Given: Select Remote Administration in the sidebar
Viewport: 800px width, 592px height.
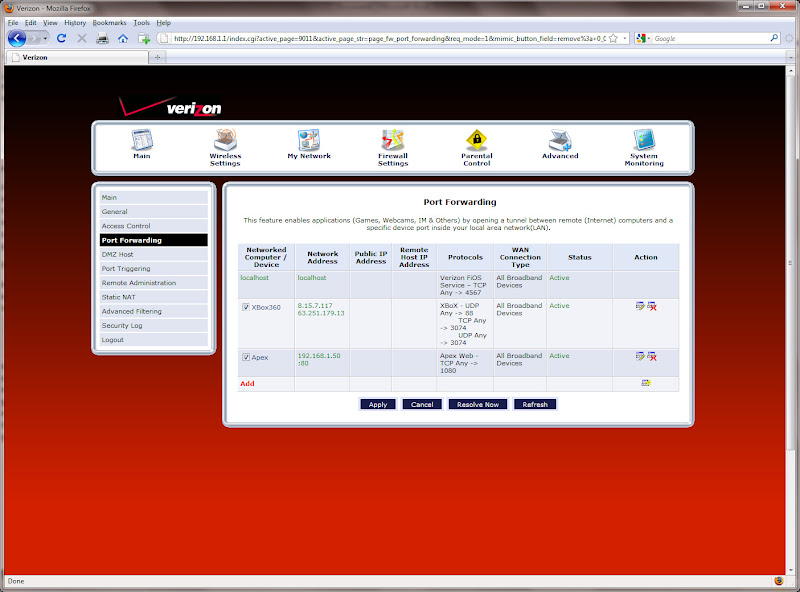Looking at the screenshot, I should coord(154,283).
